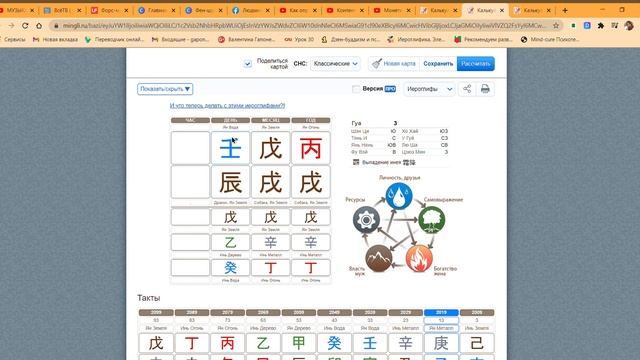Click the 庚 luck pillar glyph
The image size is (640, 360).
coord(441,343)
